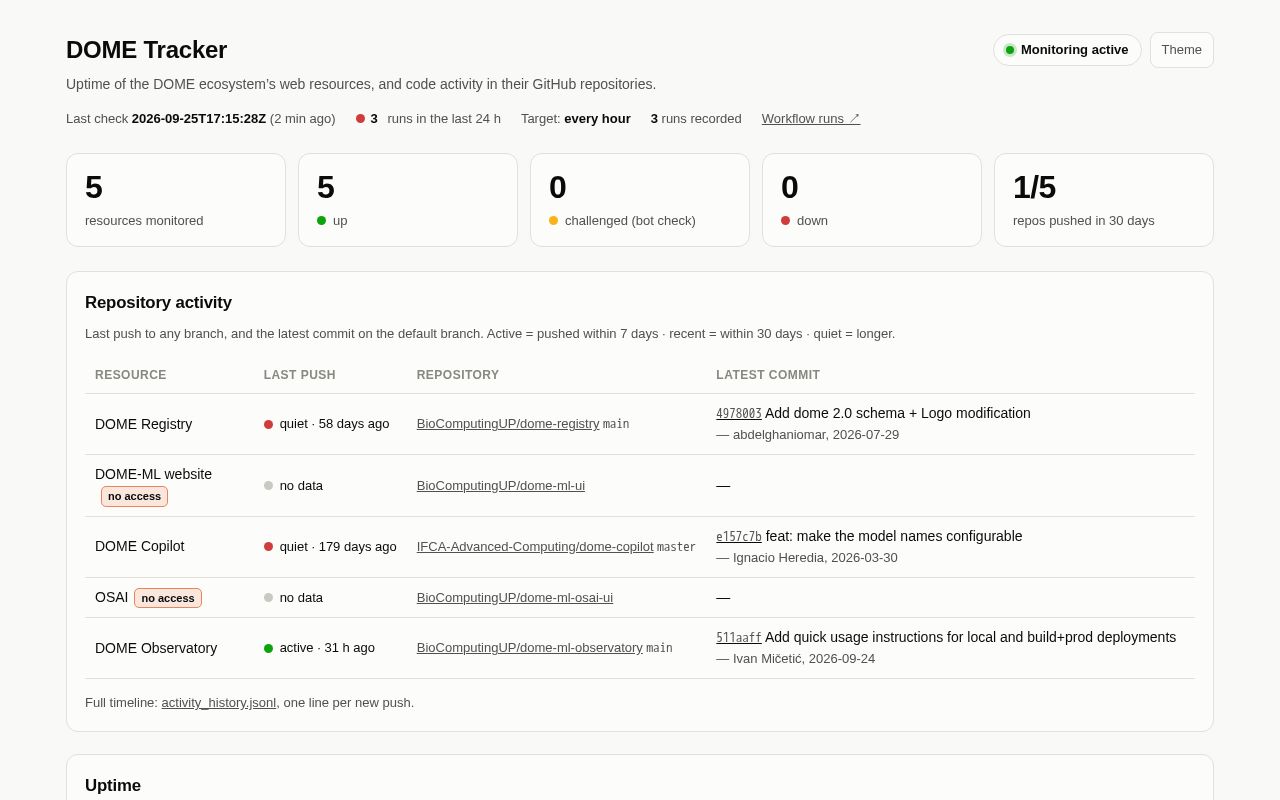The image size is (1280, 800).
Task: Click 'Ignacio Heredia, 2026-03-30' commit author text
Action: 815,558
